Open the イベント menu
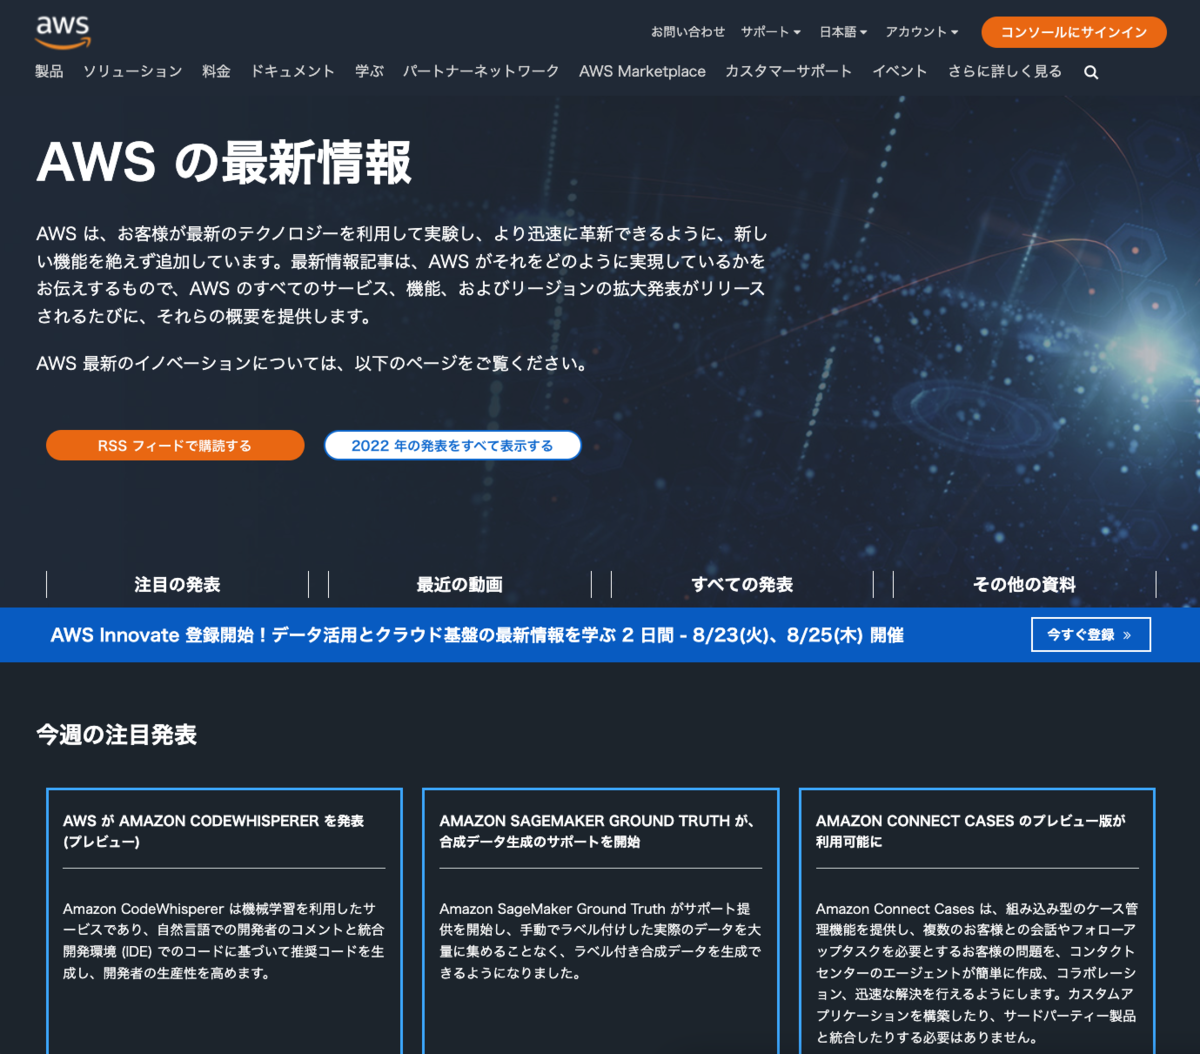The height and width of the screenshot is (1054, 1200). [x=900, y=71]
